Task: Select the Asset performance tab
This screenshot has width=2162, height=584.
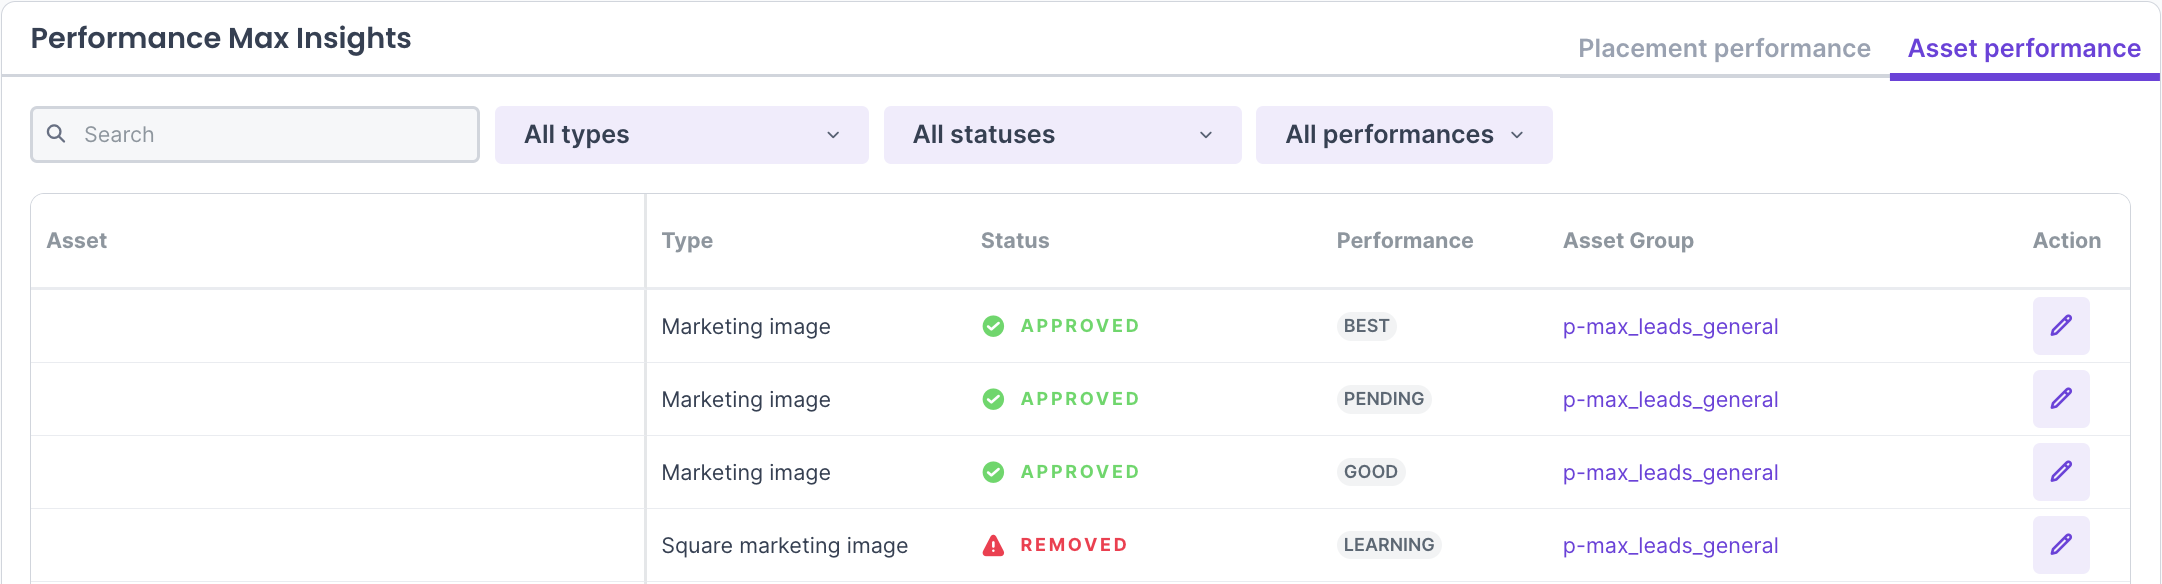Action: tap(2023, 48)
